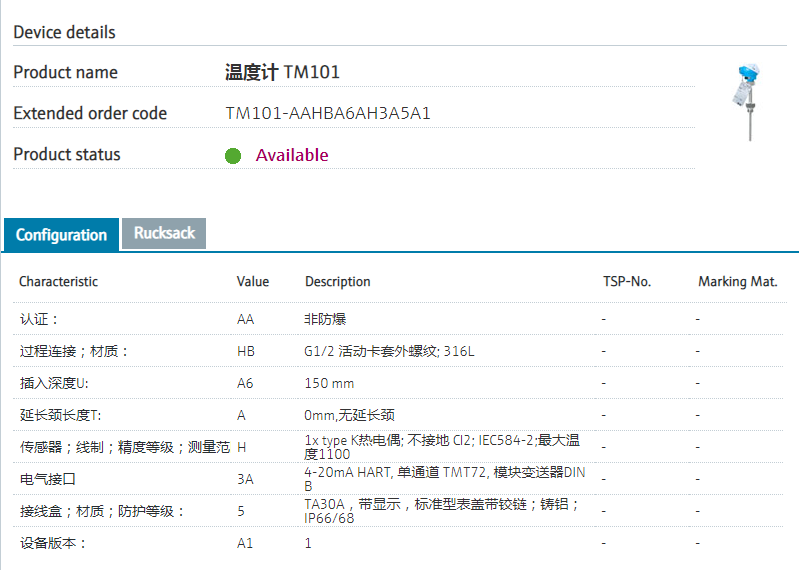Click the Characteristic column header

pyautogui.click(x=58, y=282)
